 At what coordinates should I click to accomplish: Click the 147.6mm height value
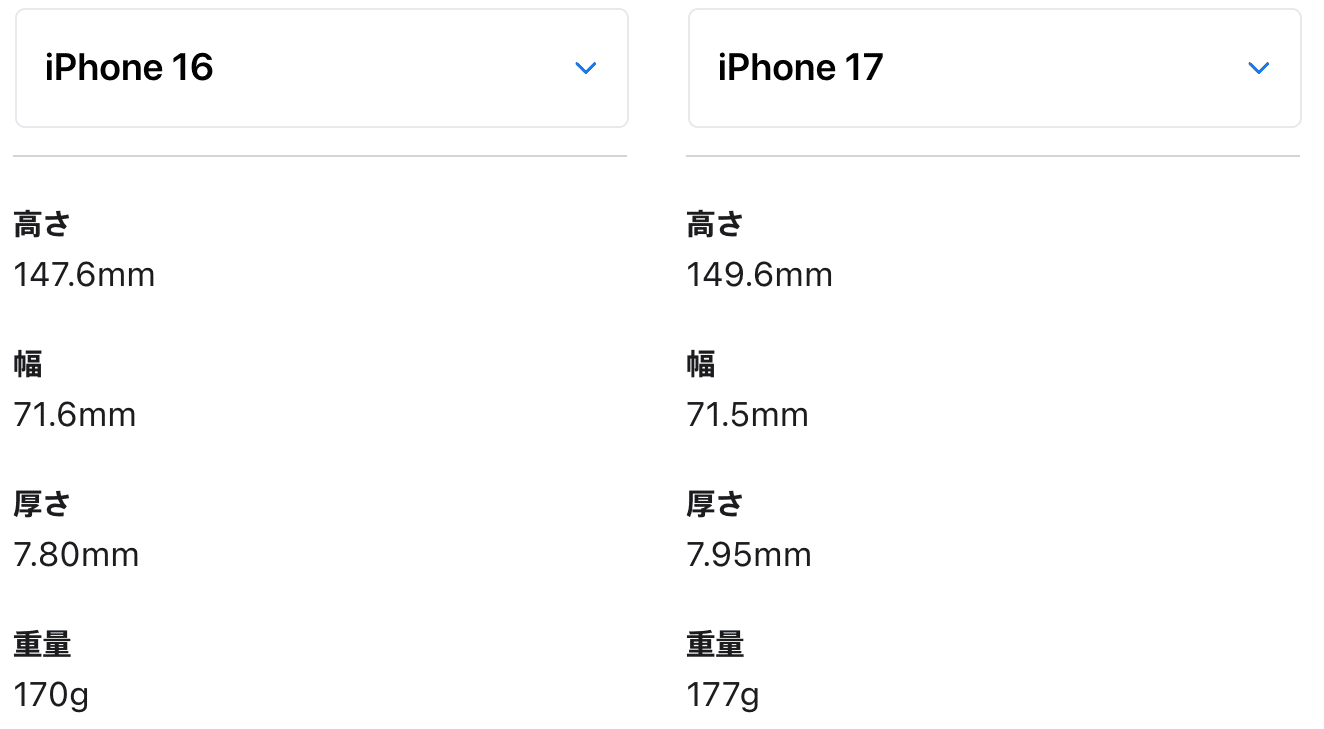coord(85,275)
